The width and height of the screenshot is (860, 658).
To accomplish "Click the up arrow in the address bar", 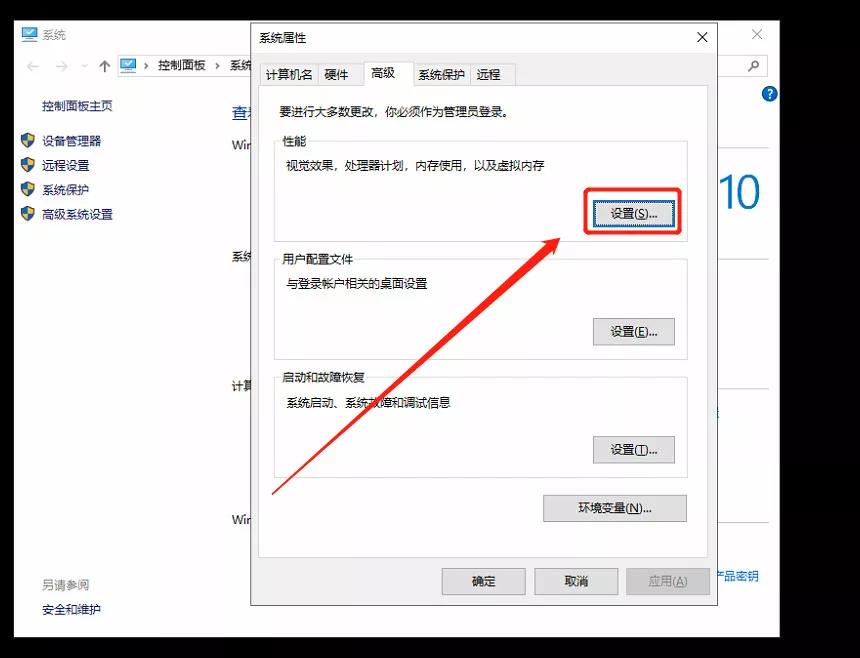I will pos(103,66).
